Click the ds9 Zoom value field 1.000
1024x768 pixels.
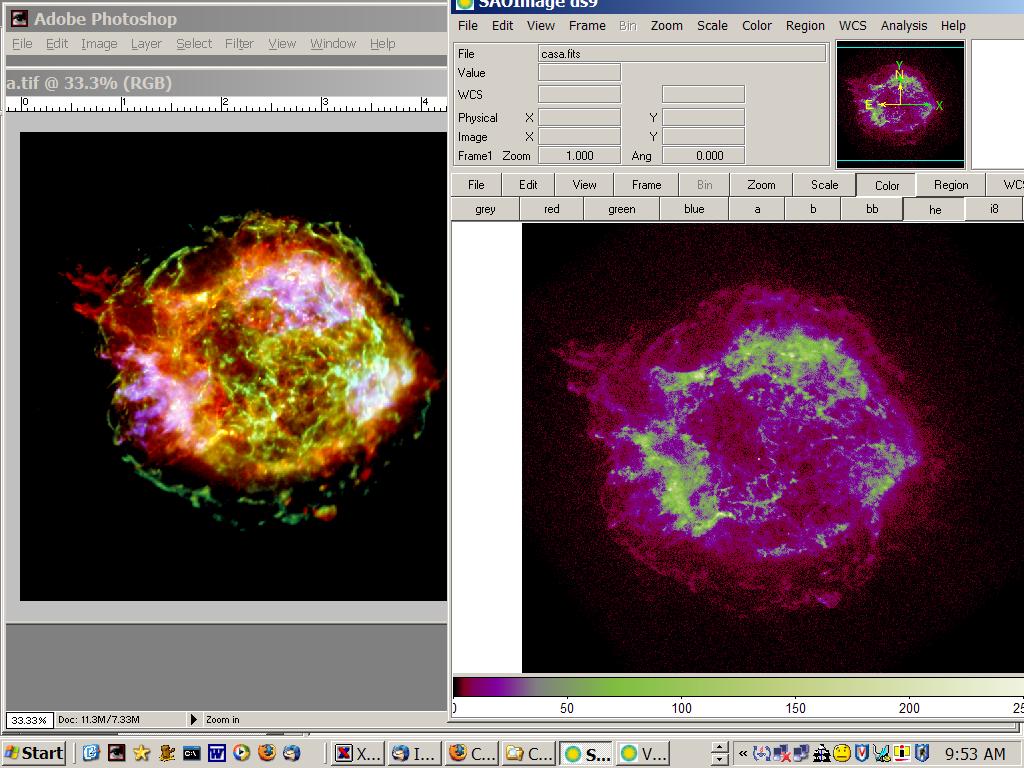click(x=579, y=155)
